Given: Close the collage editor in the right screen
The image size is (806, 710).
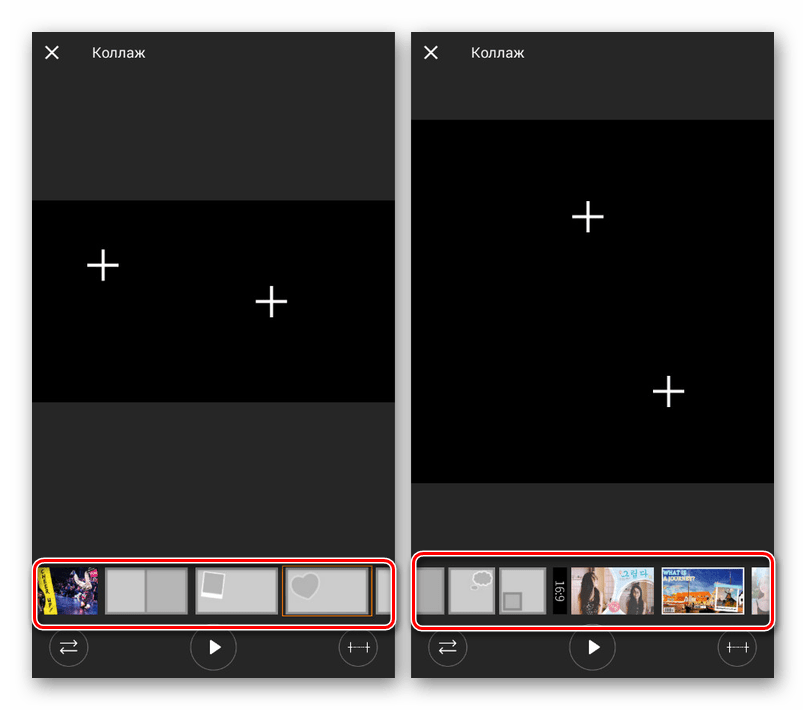Looking at the screenshot, I should point(431,52).
